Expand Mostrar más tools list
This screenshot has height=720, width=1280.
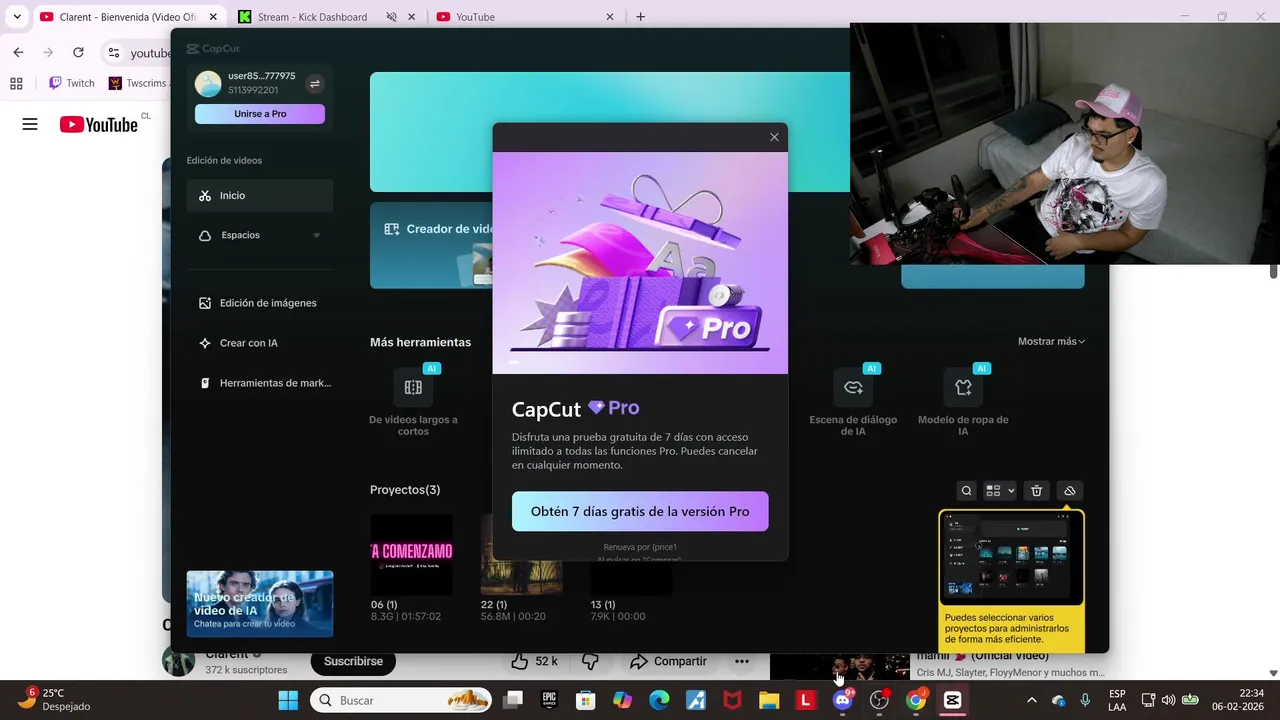pyautogui.click(x=1051, y=342)
